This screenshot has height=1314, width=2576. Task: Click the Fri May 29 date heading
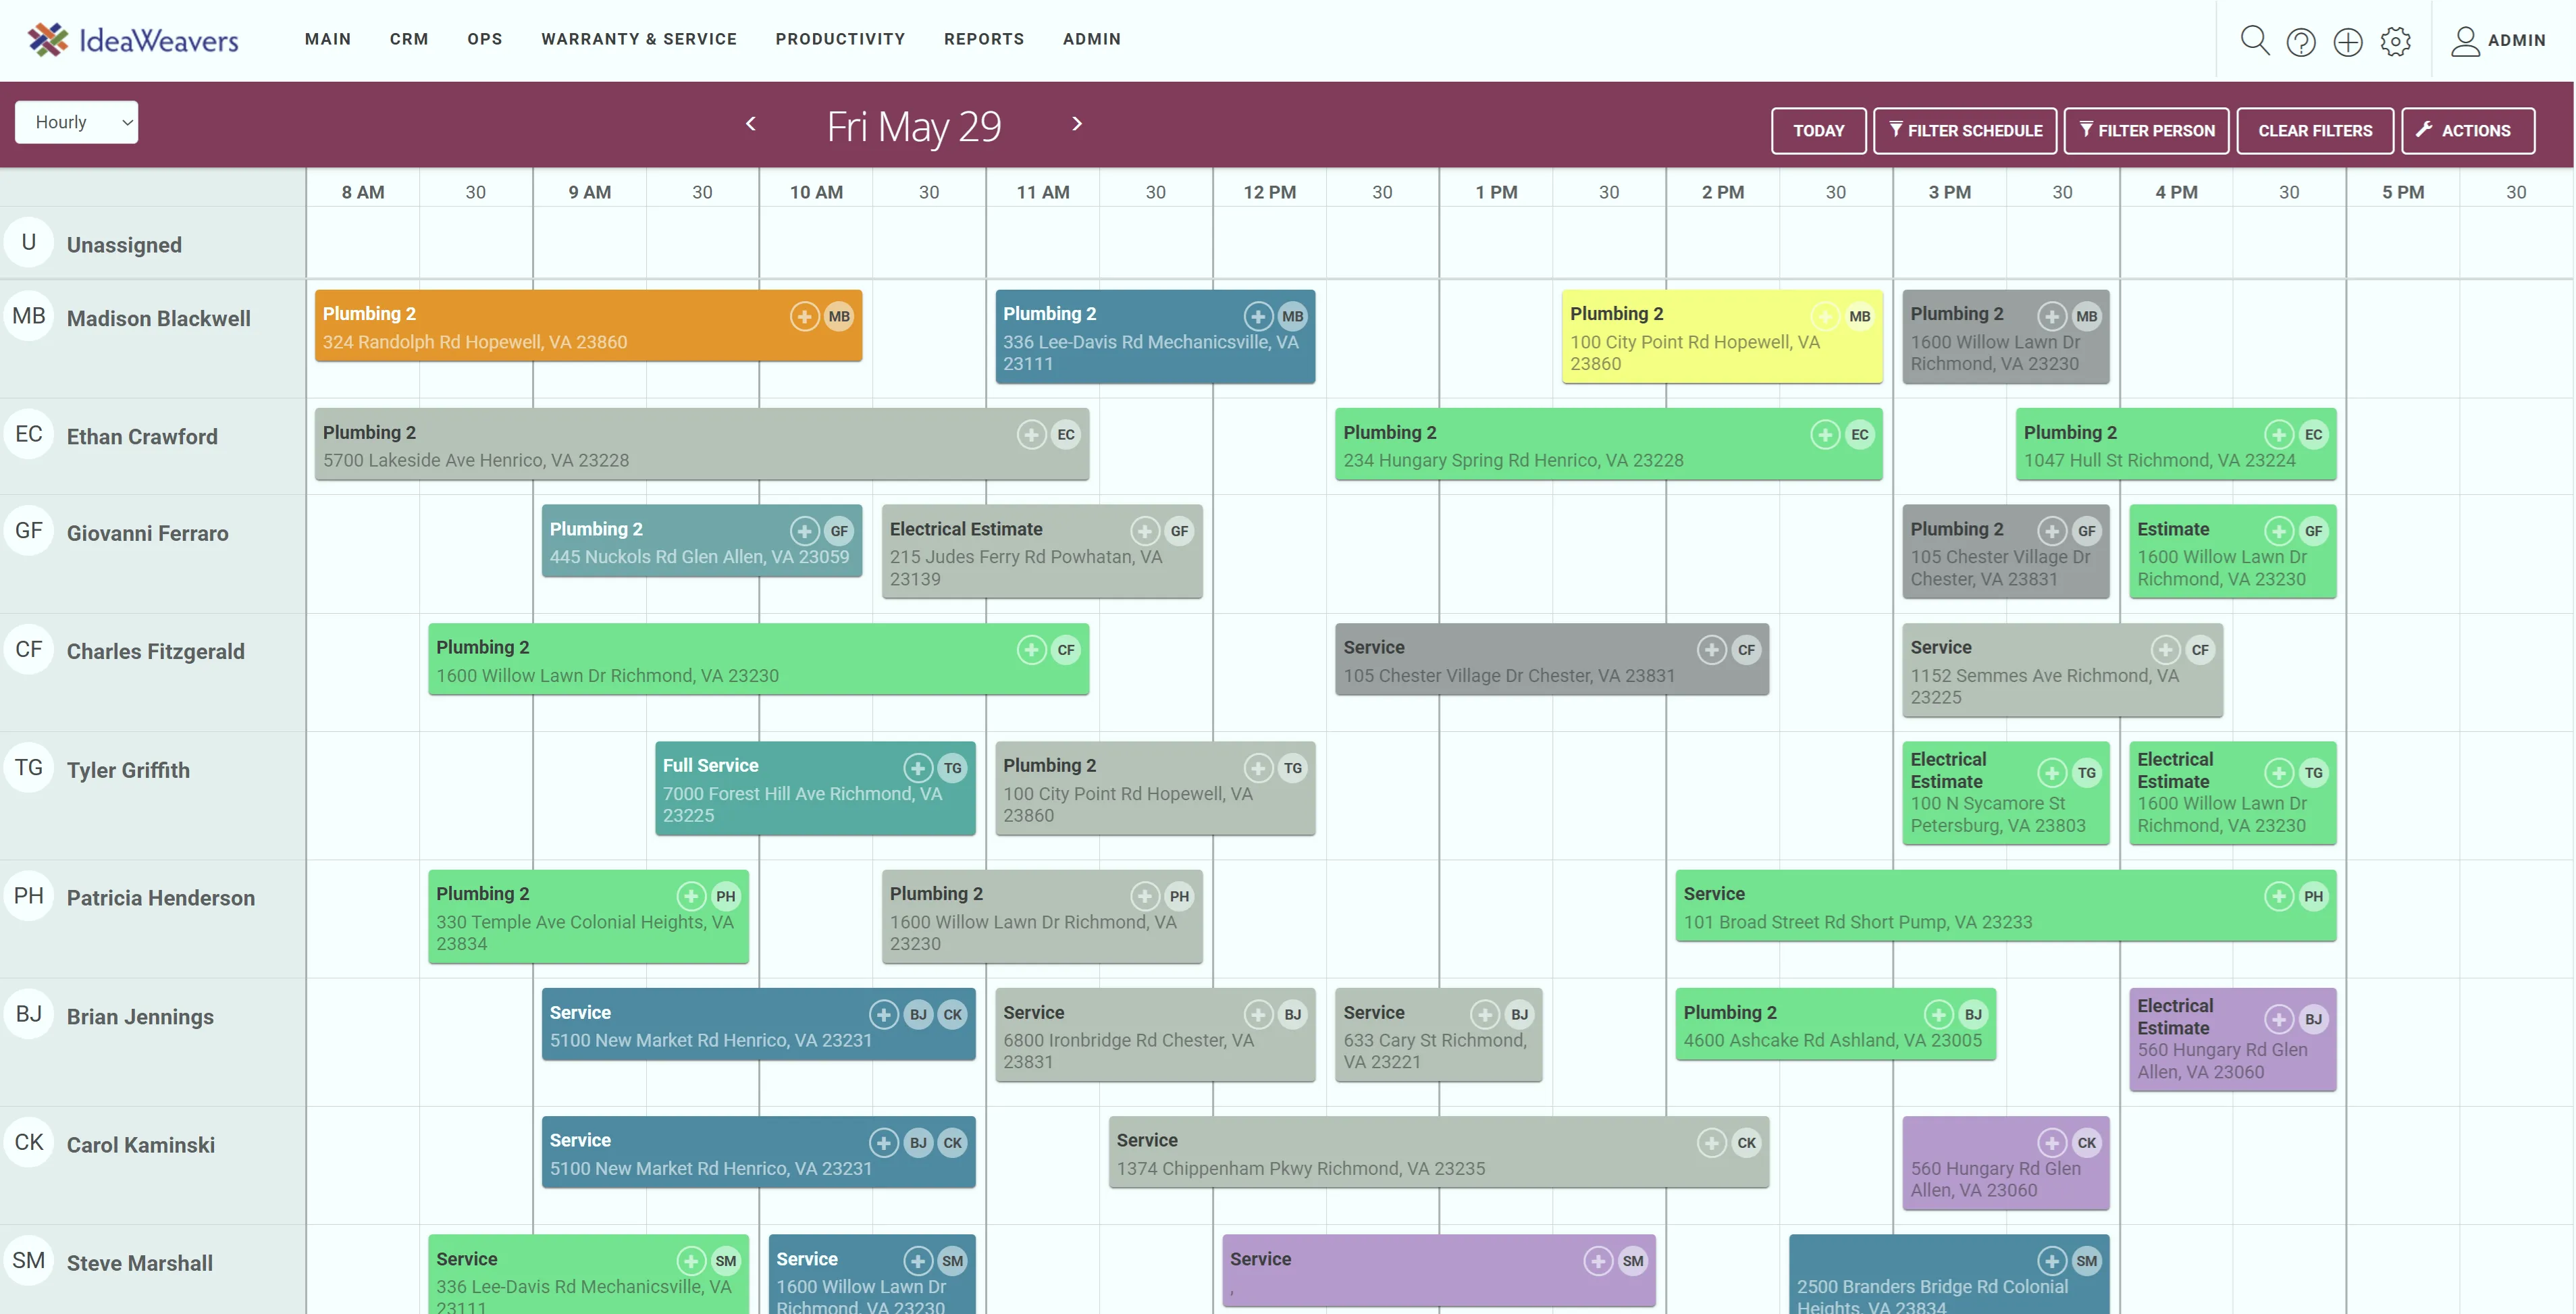point(913,126)
